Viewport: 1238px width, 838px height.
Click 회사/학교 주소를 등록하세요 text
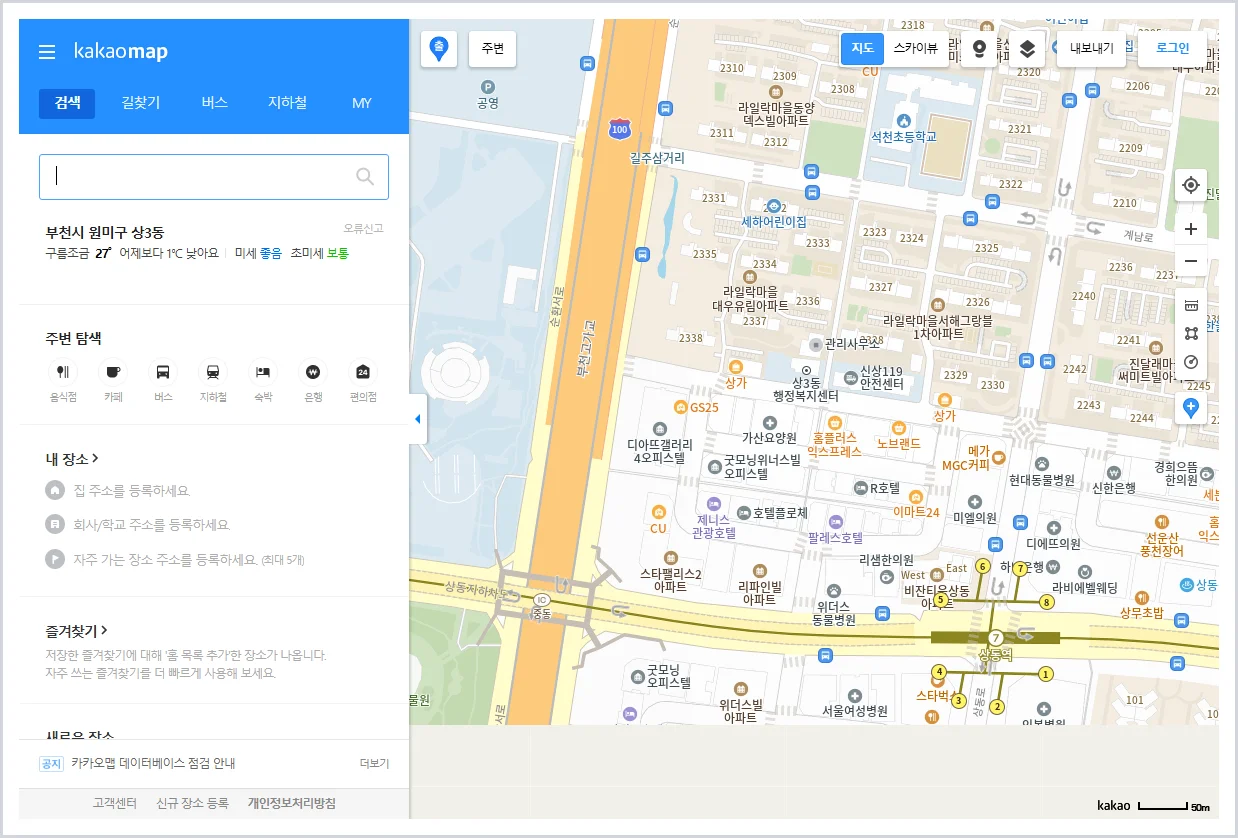pyautogui.click(x=151, y=525)
